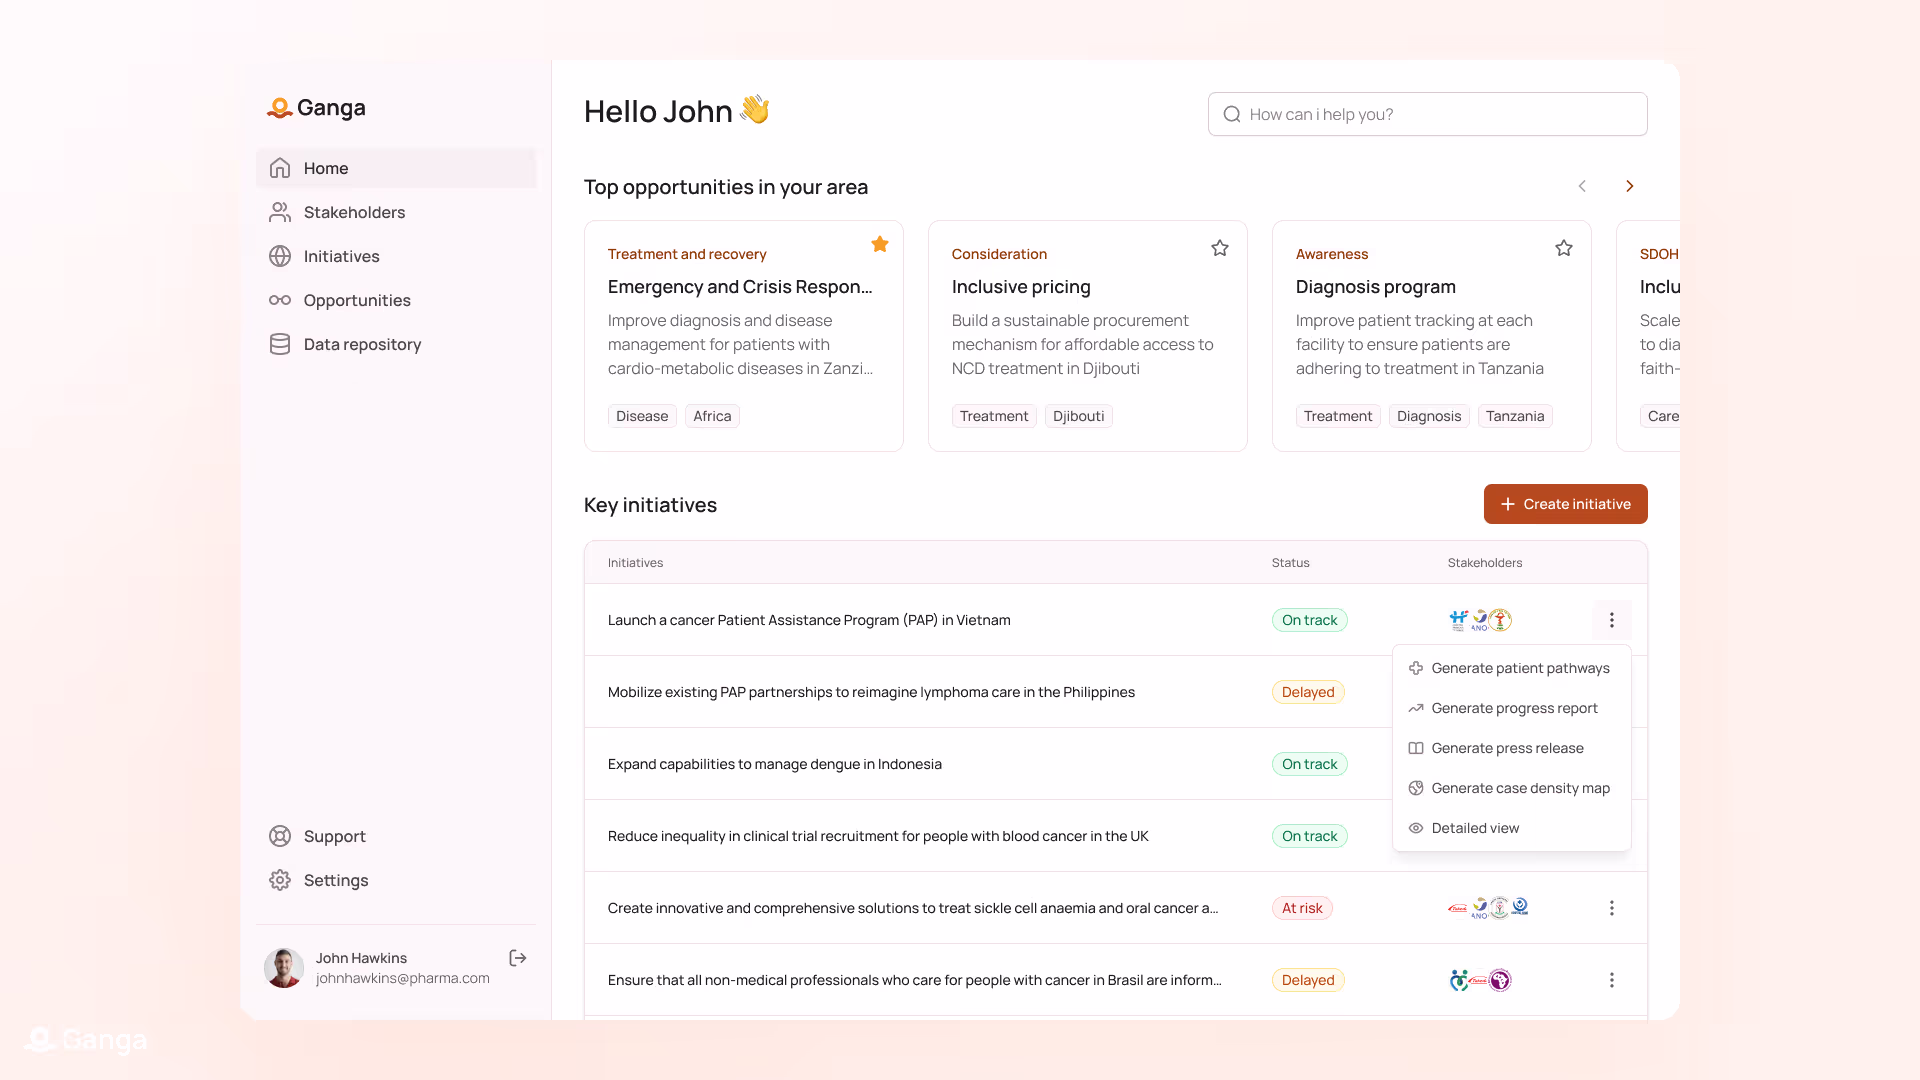Image resolution: width=1920 pixels, height=1080 pixels.
Task: Unstar the Emergency and Crisis Response card
Action: (x=879, y=245)
